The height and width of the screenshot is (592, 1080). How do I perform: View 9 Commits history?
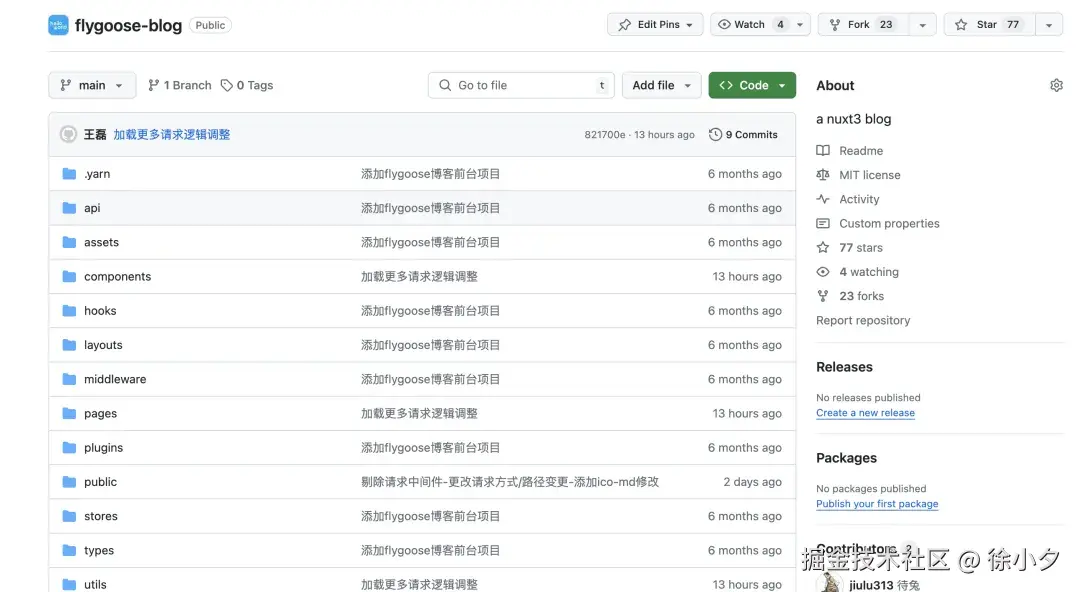(x=743, y=134)
